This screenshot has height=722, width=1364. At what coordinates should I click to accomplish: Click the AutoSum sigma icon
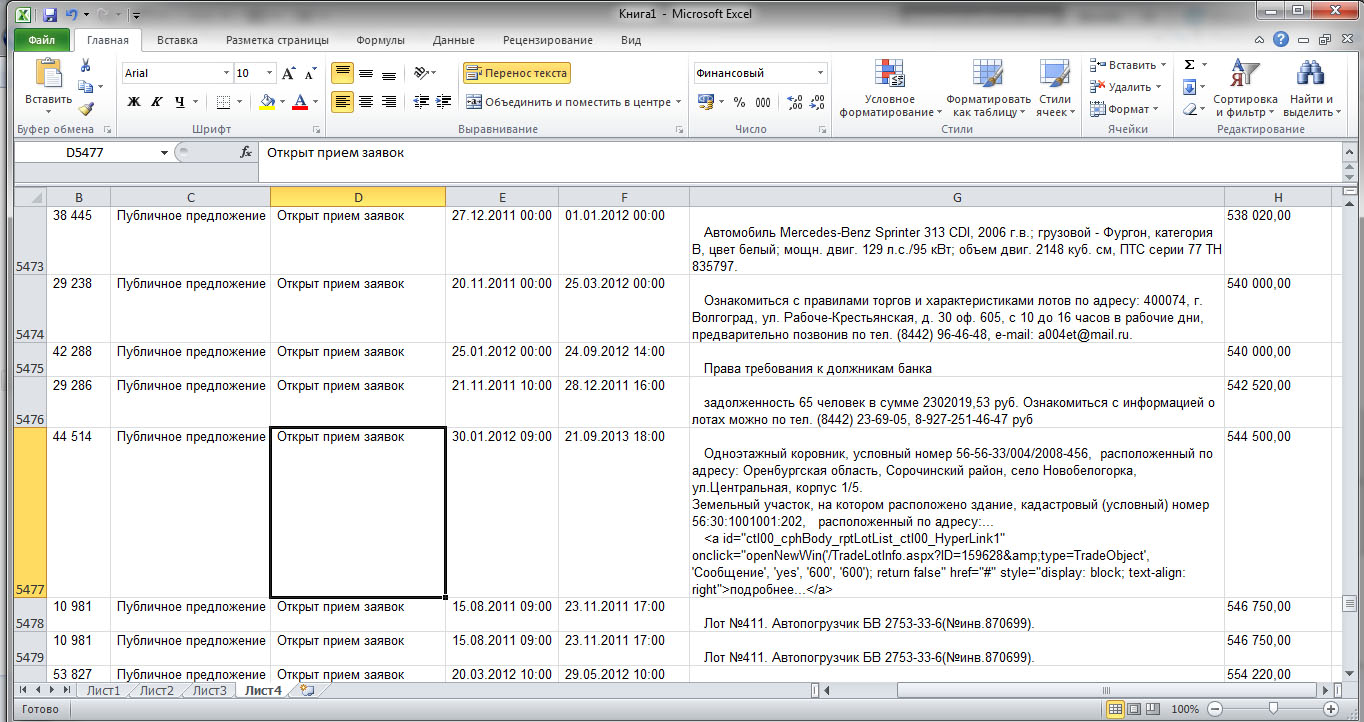pos(1189,65)
